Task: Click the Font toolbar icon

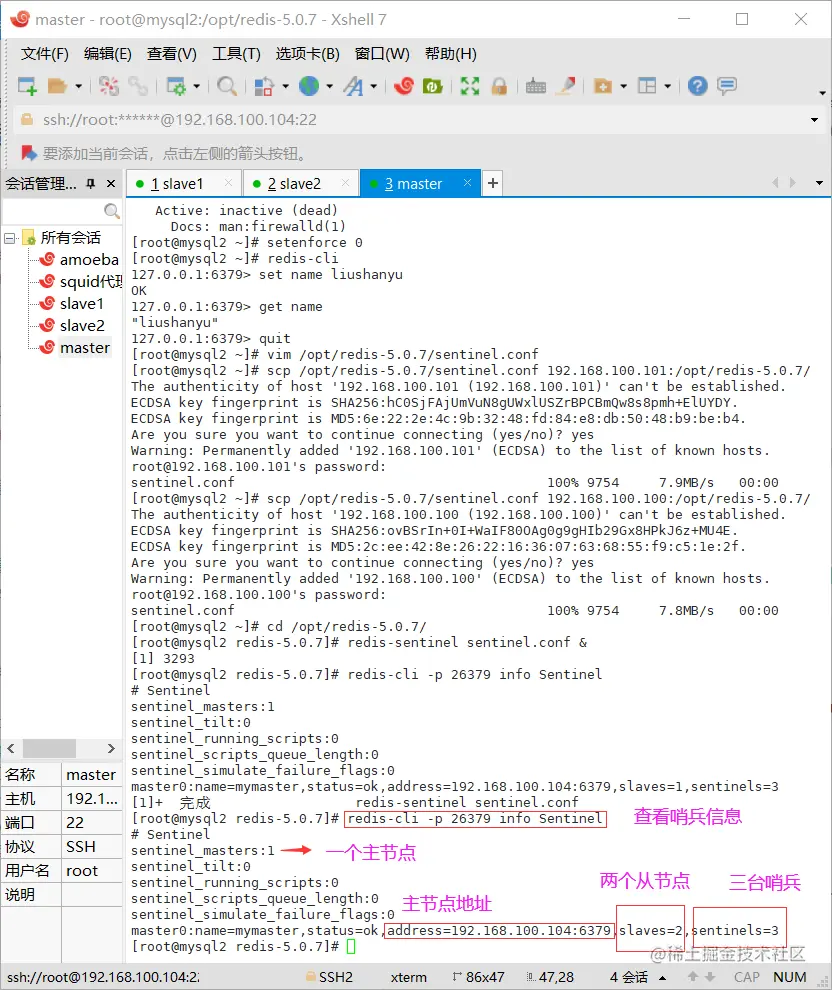Action: [354, 86]
